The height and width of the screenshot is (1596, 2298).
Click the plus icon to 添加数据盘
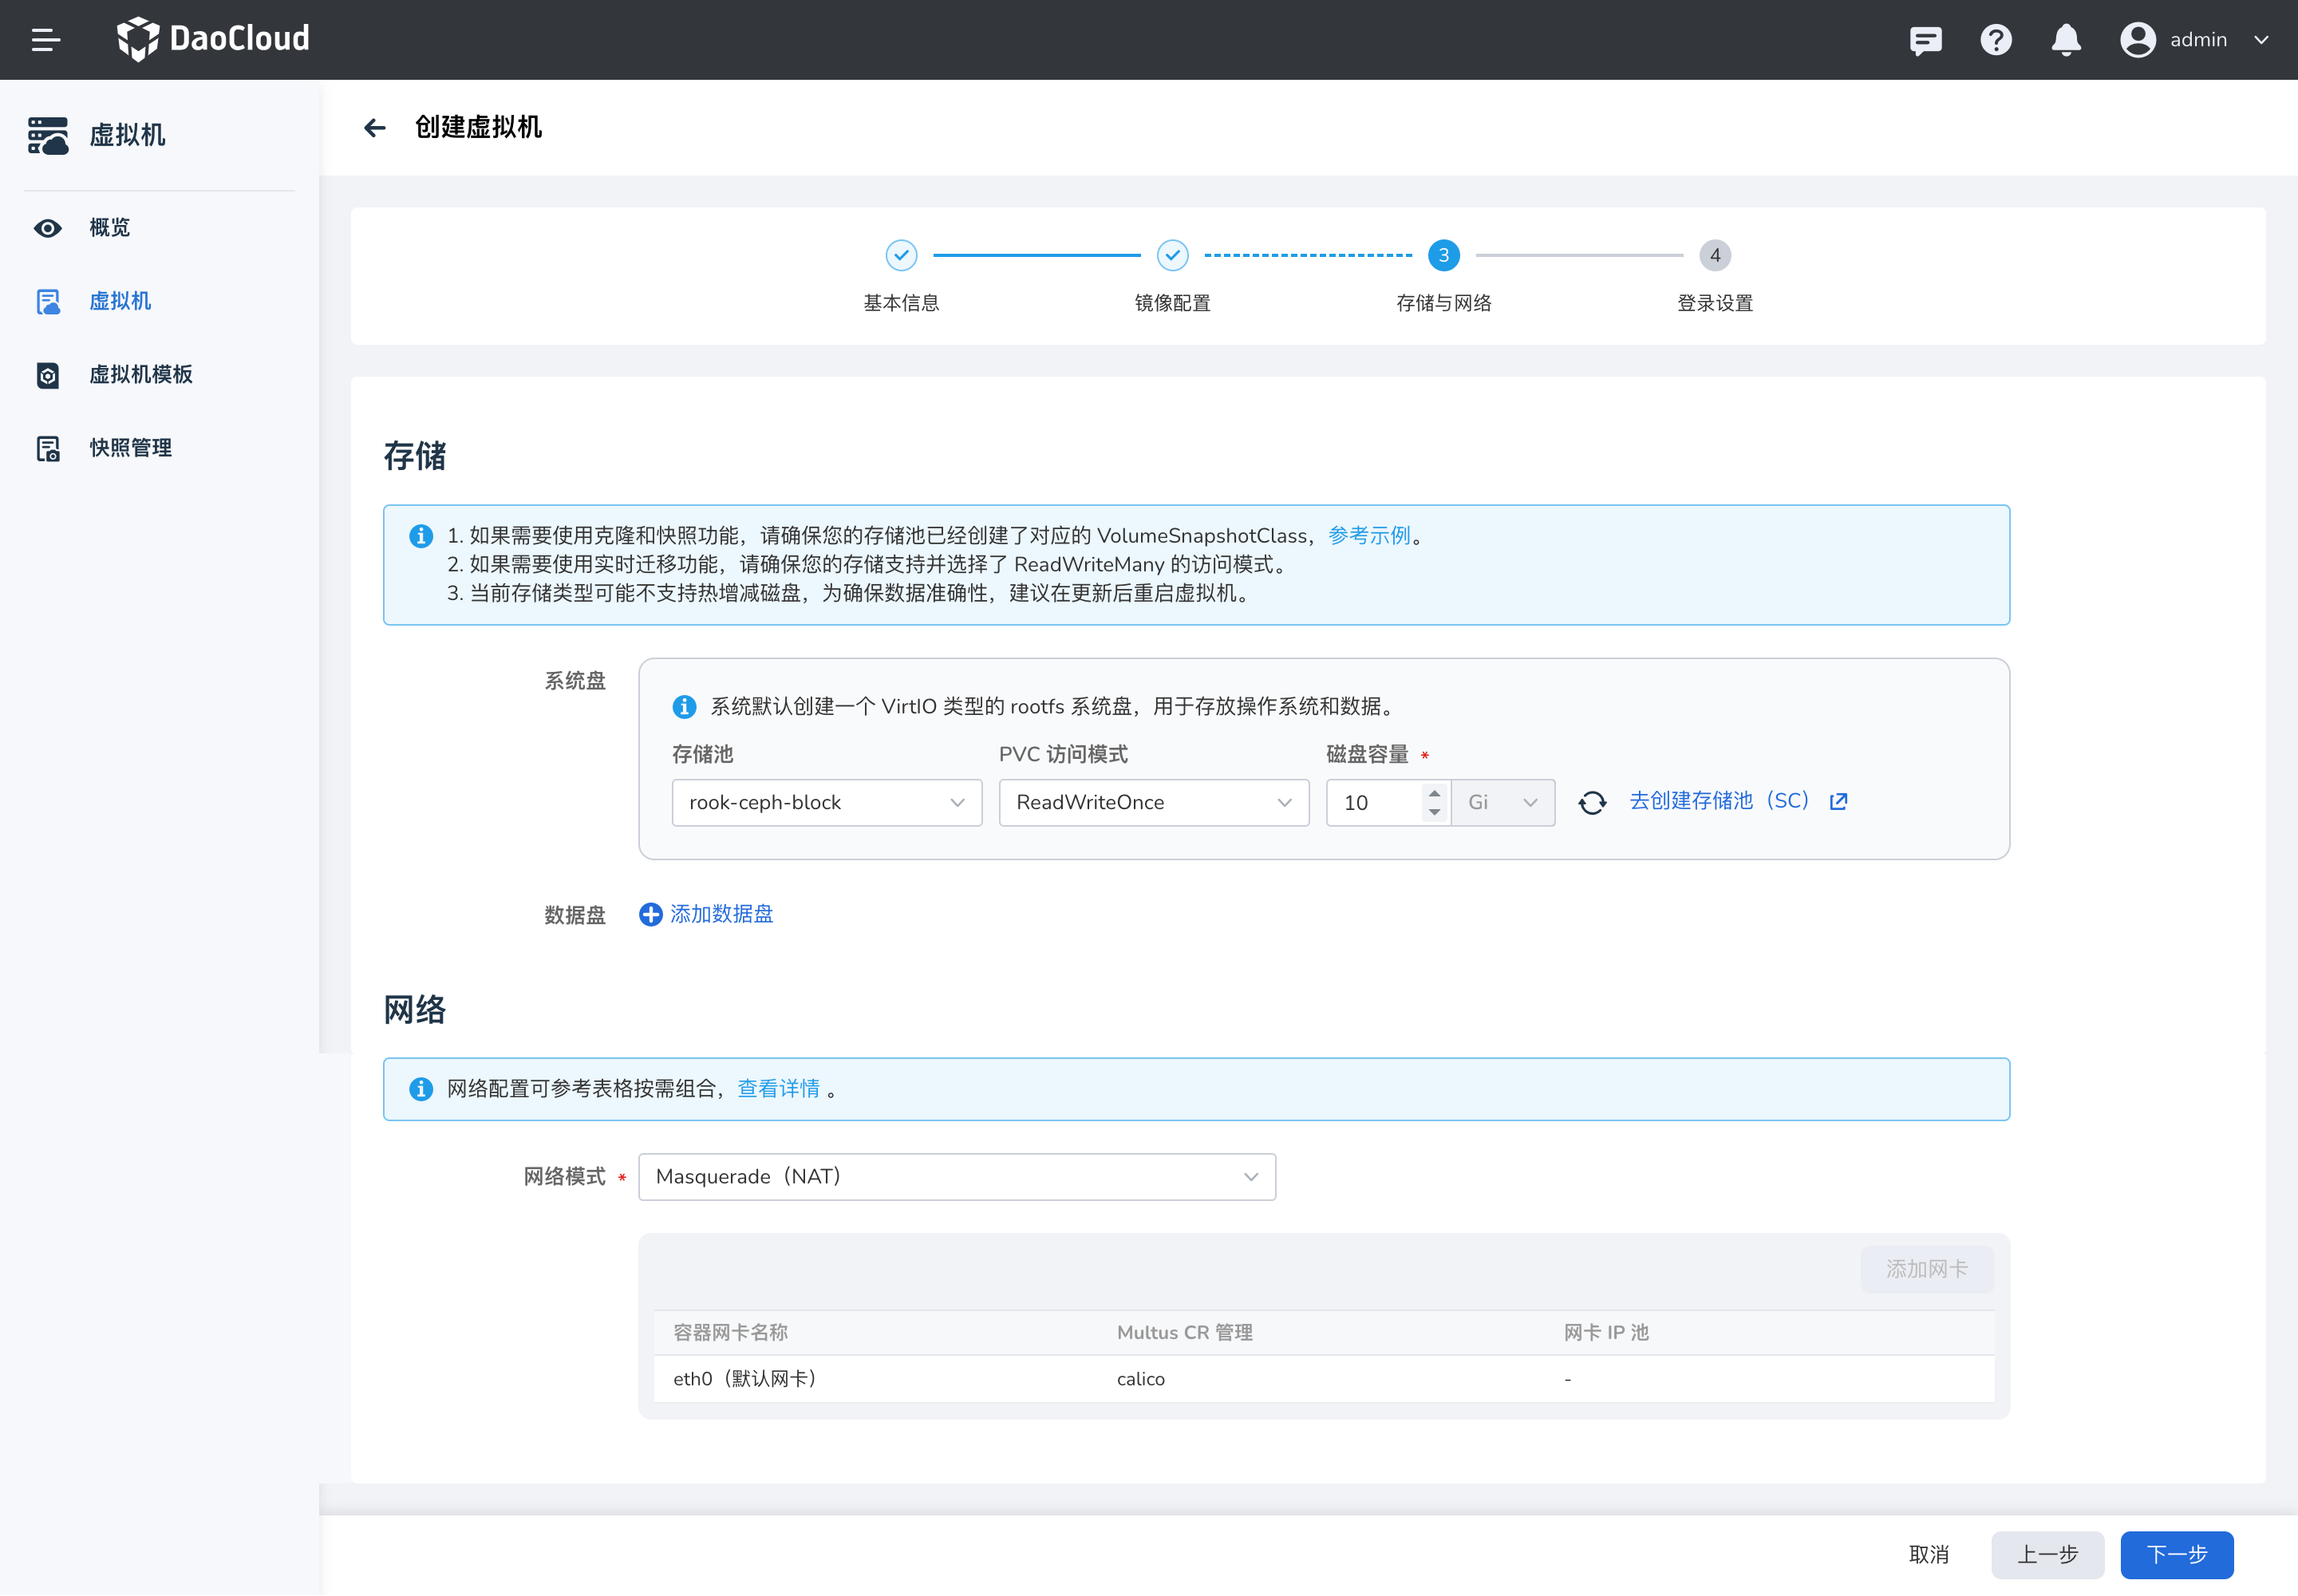(x=650, y=914)
